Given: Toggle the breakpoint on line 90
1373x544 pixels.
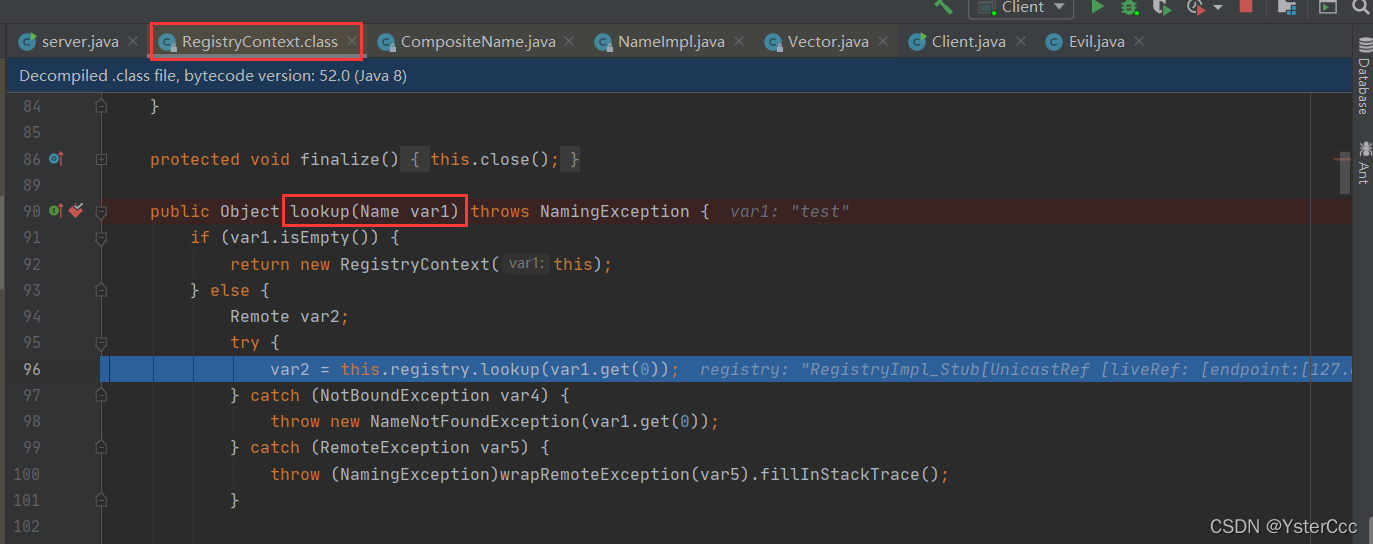Looking at the screenshot, I should (76, 211).
